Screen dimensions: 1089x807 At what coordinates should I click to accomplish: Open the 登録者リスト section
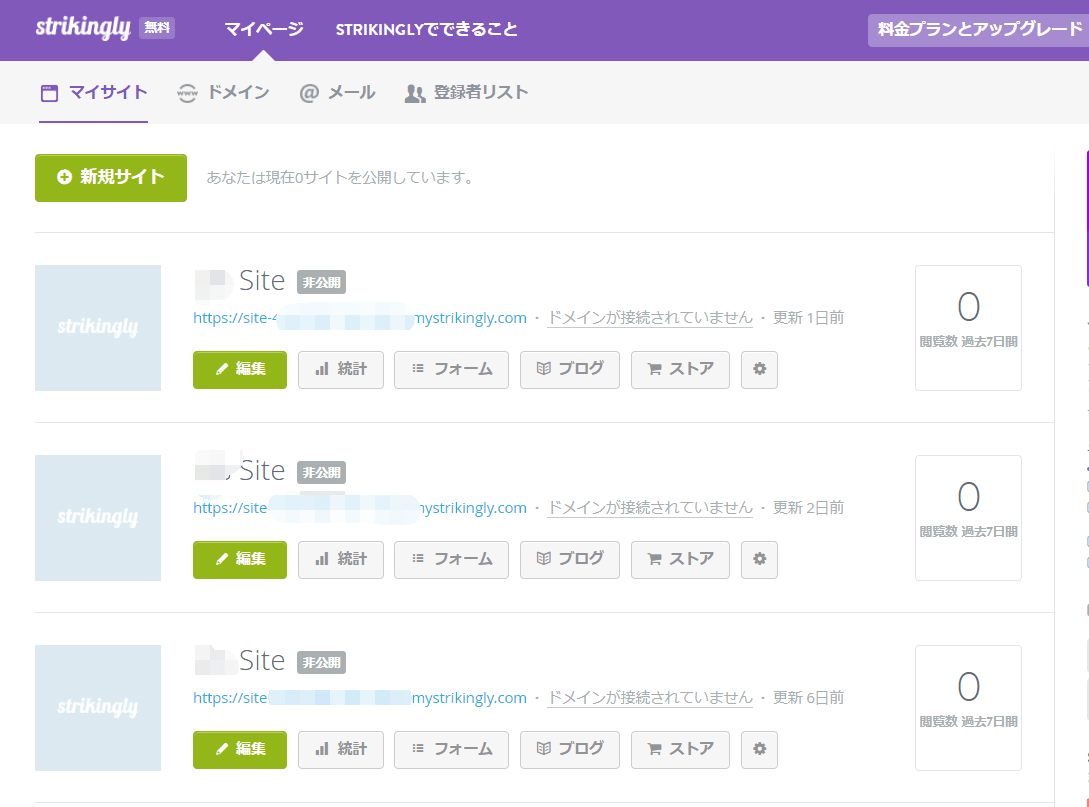[x=465, y=91]
